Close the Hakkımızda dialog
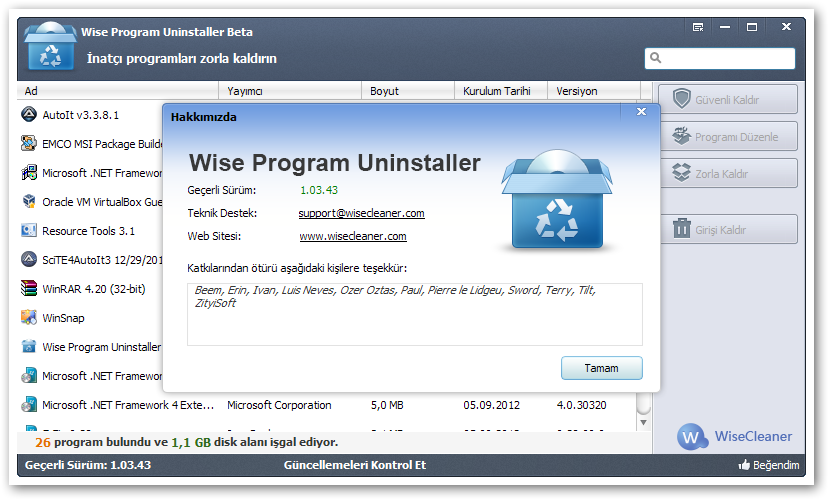Viewport: 829px width, 500px height. tap(641, 113)
